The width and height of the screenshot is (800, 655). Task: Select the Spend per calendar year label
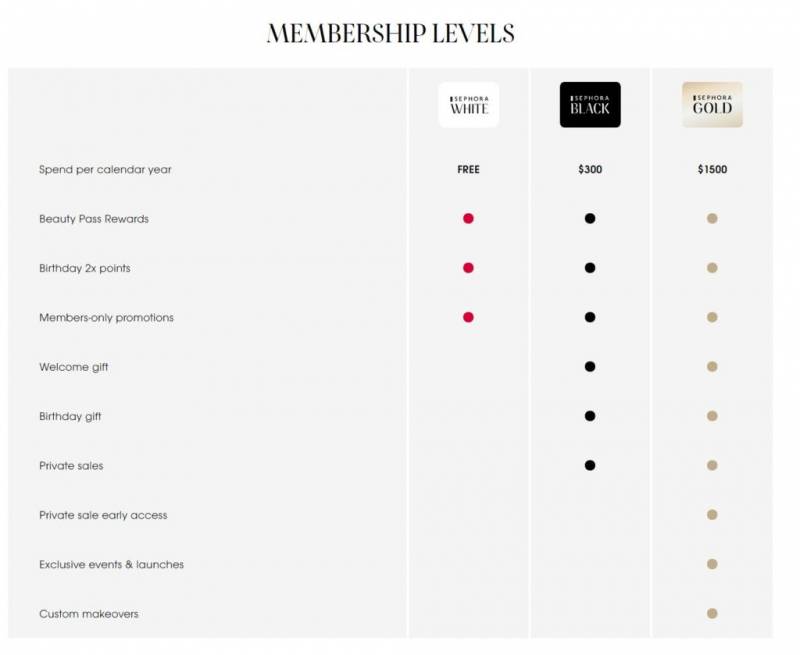[x=105, y=170]
